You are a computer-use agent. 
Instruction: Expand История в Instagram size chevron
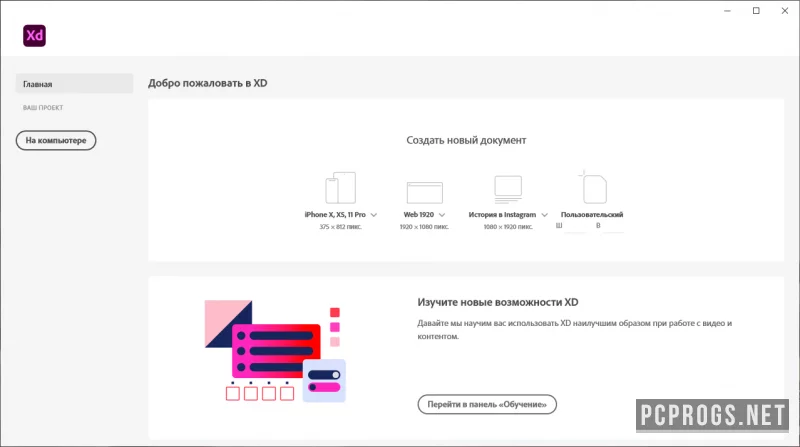(544, 215)
